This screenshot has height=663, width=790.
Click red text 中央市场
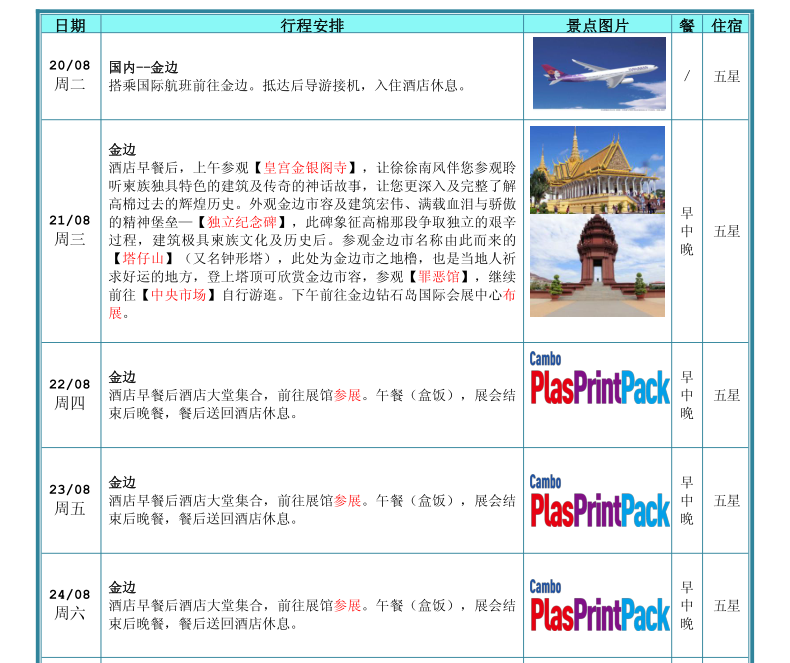click(179, 295)
